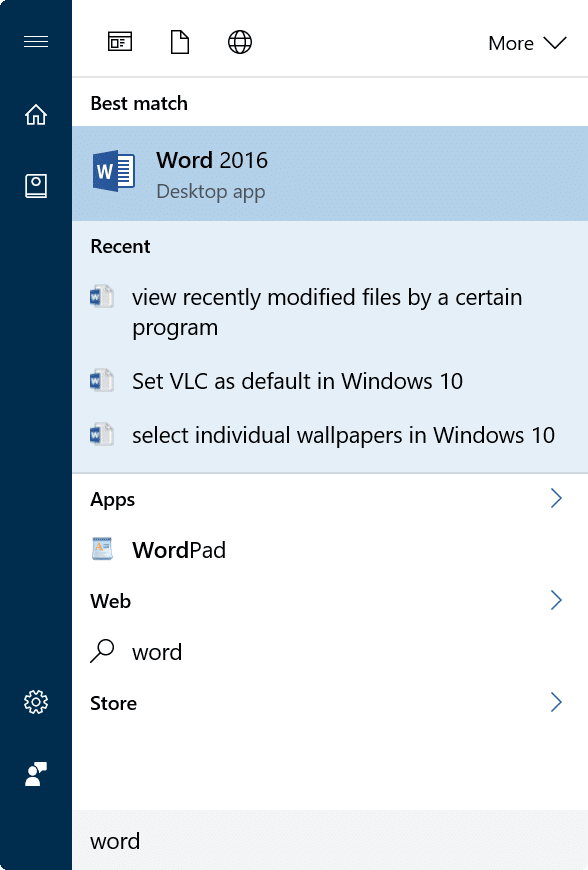This screenshot has width=588, height=870.
Task: Open Settings gear icon in sidebar
Action: 36,702
